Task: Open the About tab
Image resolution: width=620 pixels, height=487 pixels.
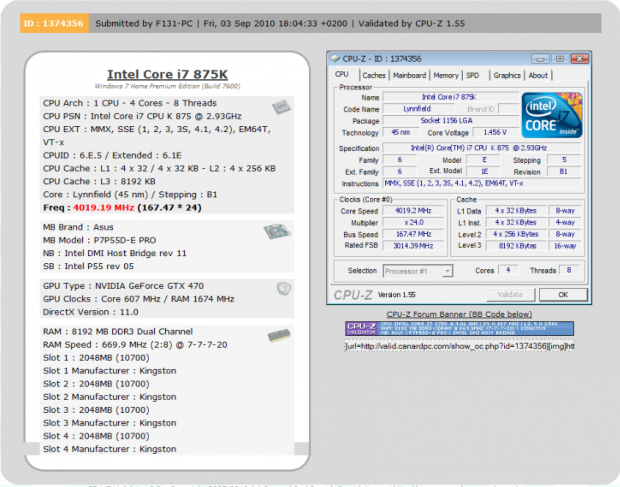Action: (538, 75)
